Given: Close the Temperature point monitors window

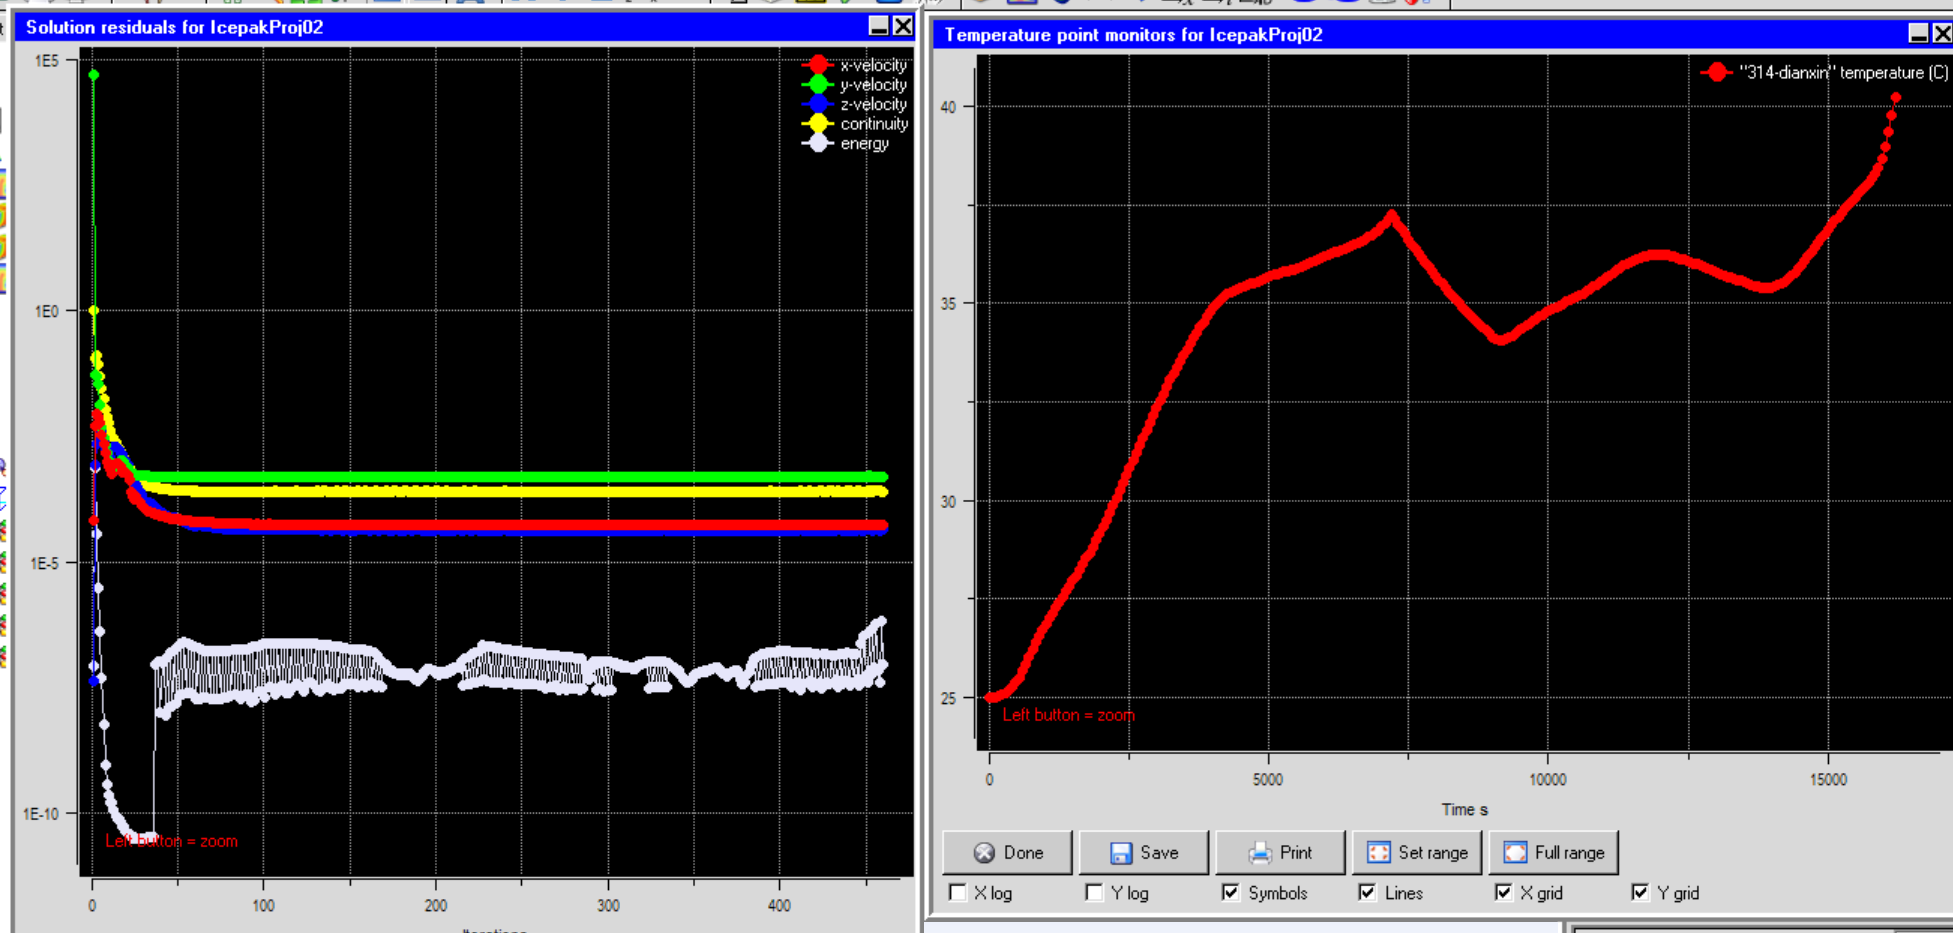Looking at the screenshot, I should (1942, 35).
